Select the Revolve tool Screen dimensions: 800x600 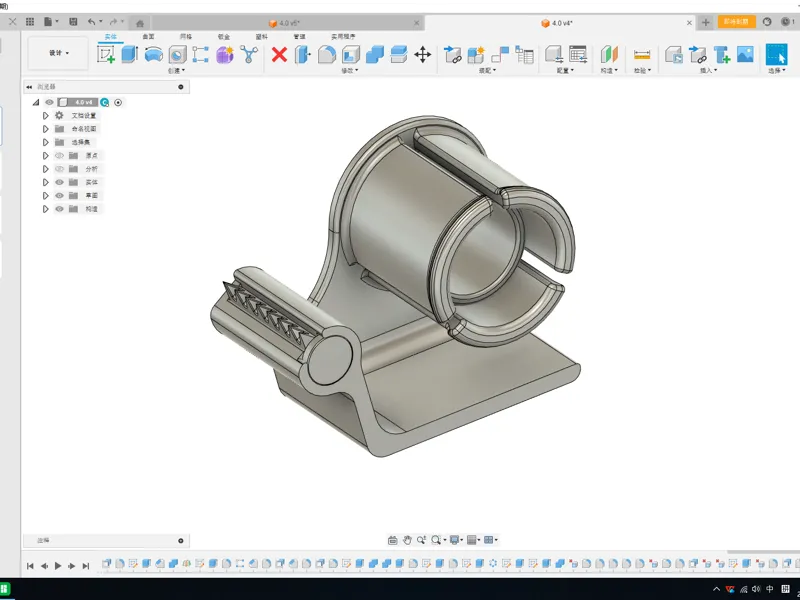(x=154, y=54)
